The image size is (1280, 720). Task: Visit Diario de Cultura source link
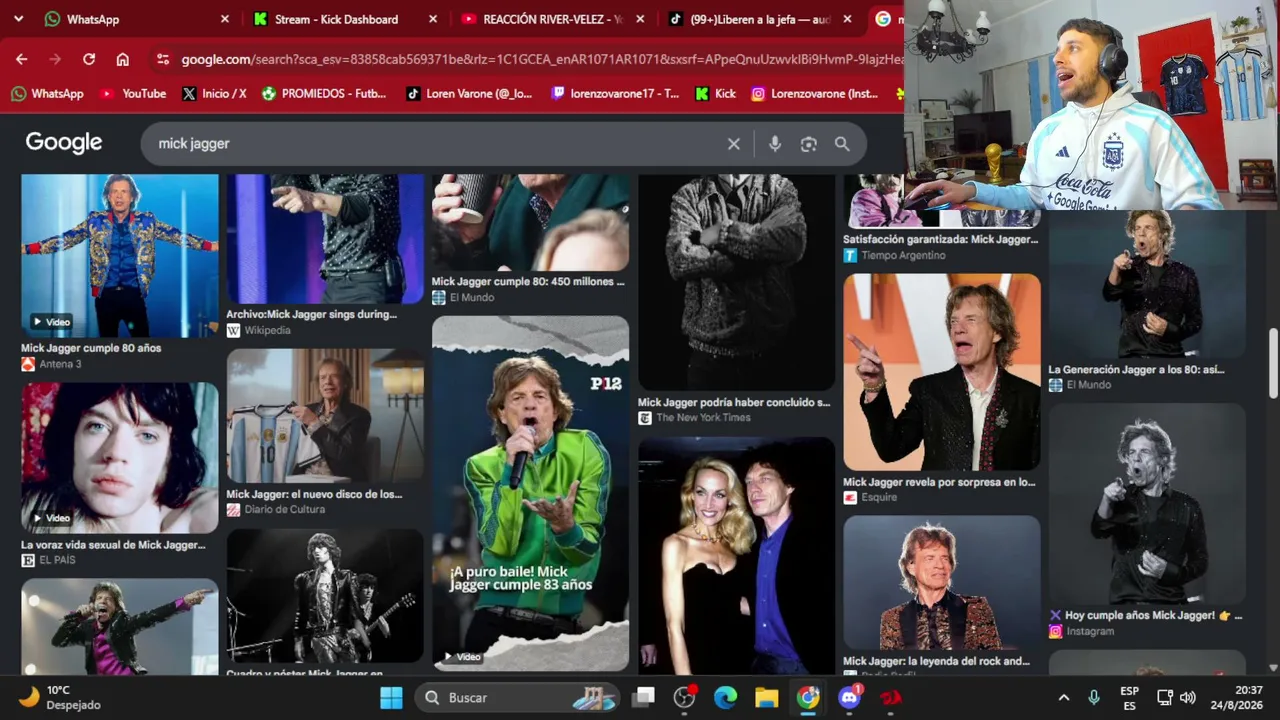click(276, 509)
